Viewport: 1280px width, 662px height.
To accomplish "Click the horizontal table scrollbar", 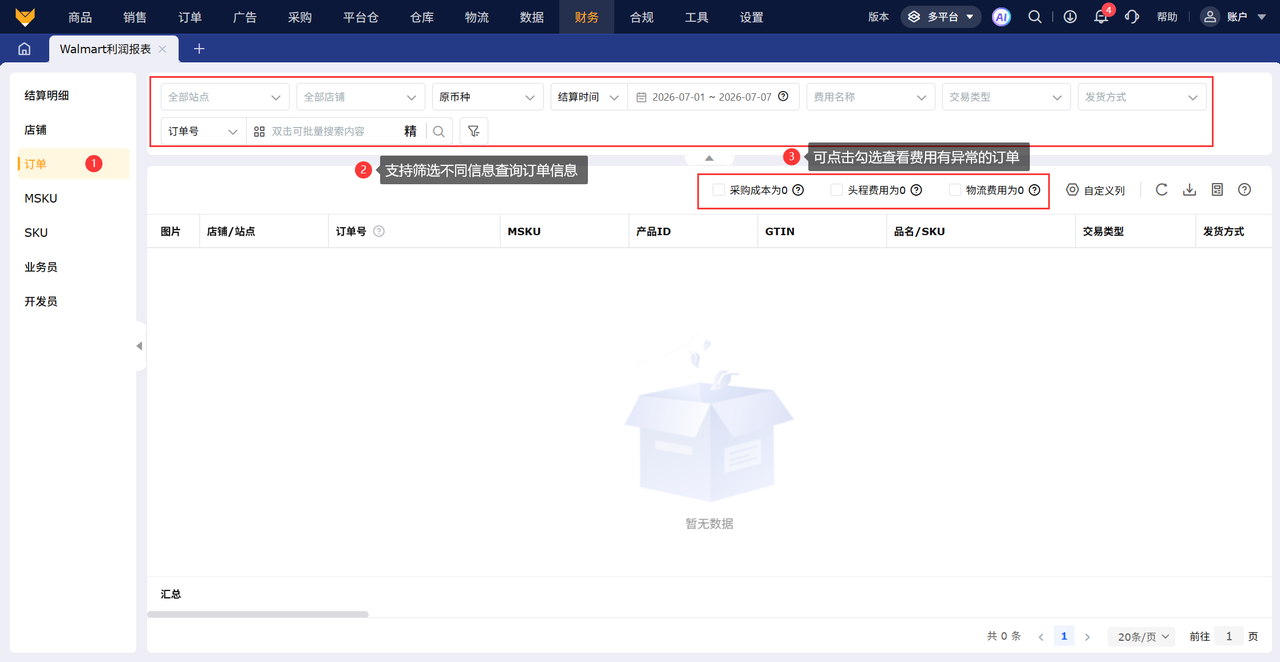I will pyautogui.click(x=258, y=614).
